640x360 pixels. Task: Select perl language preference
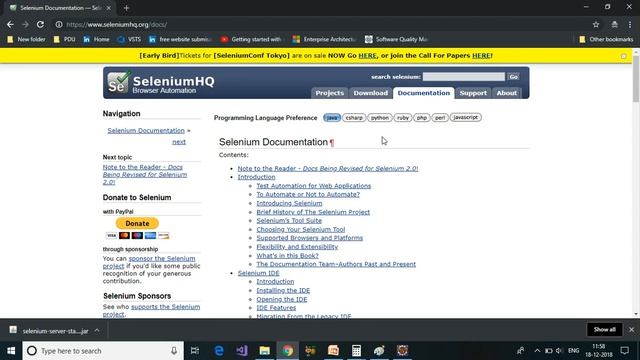tap(440, 118)
